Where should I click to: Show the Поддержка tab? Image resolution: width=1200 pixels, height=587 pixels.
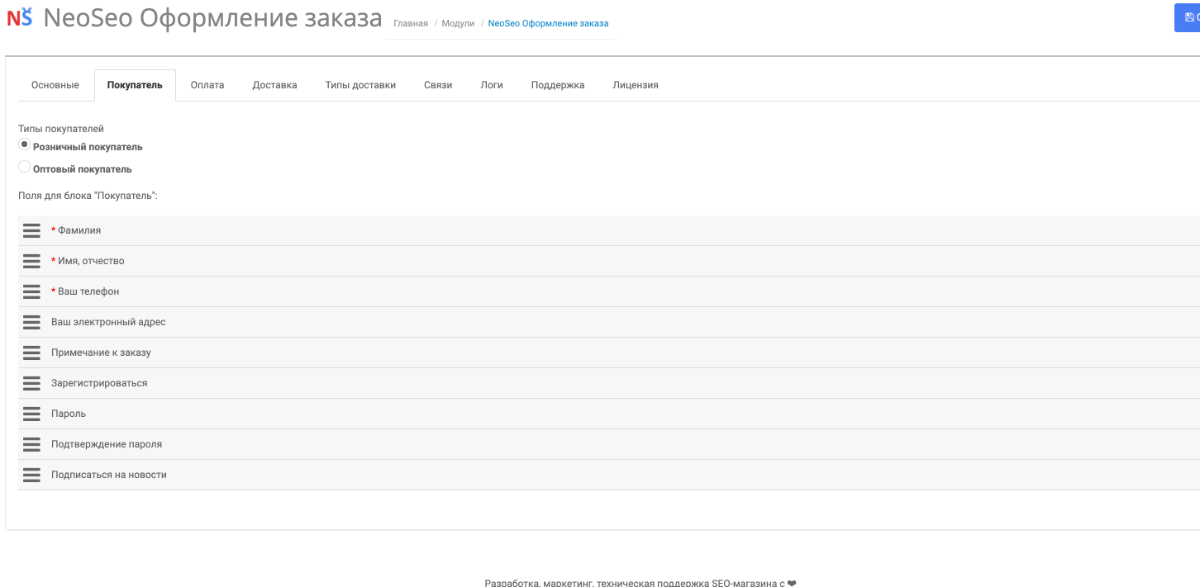(558, 85)
